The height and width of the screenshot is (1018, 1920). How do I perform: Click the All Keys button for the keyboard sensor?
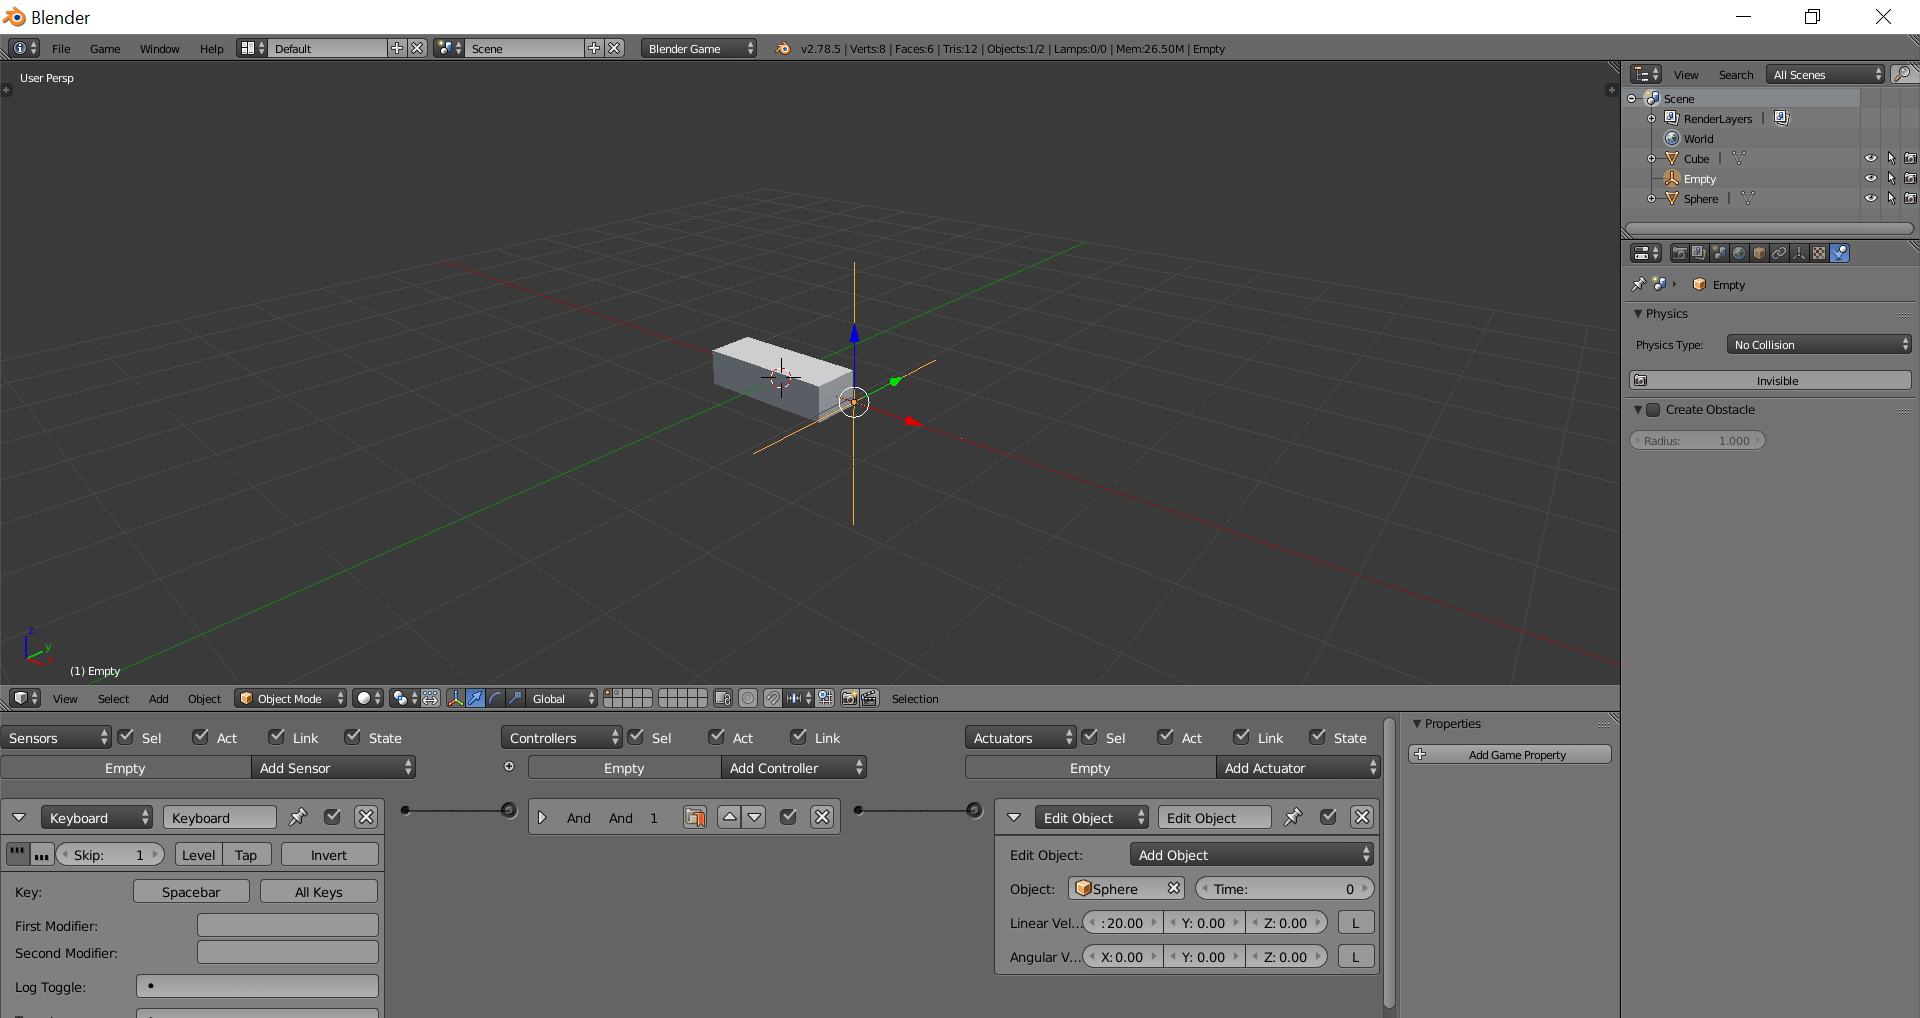click(x=318, y=891)
